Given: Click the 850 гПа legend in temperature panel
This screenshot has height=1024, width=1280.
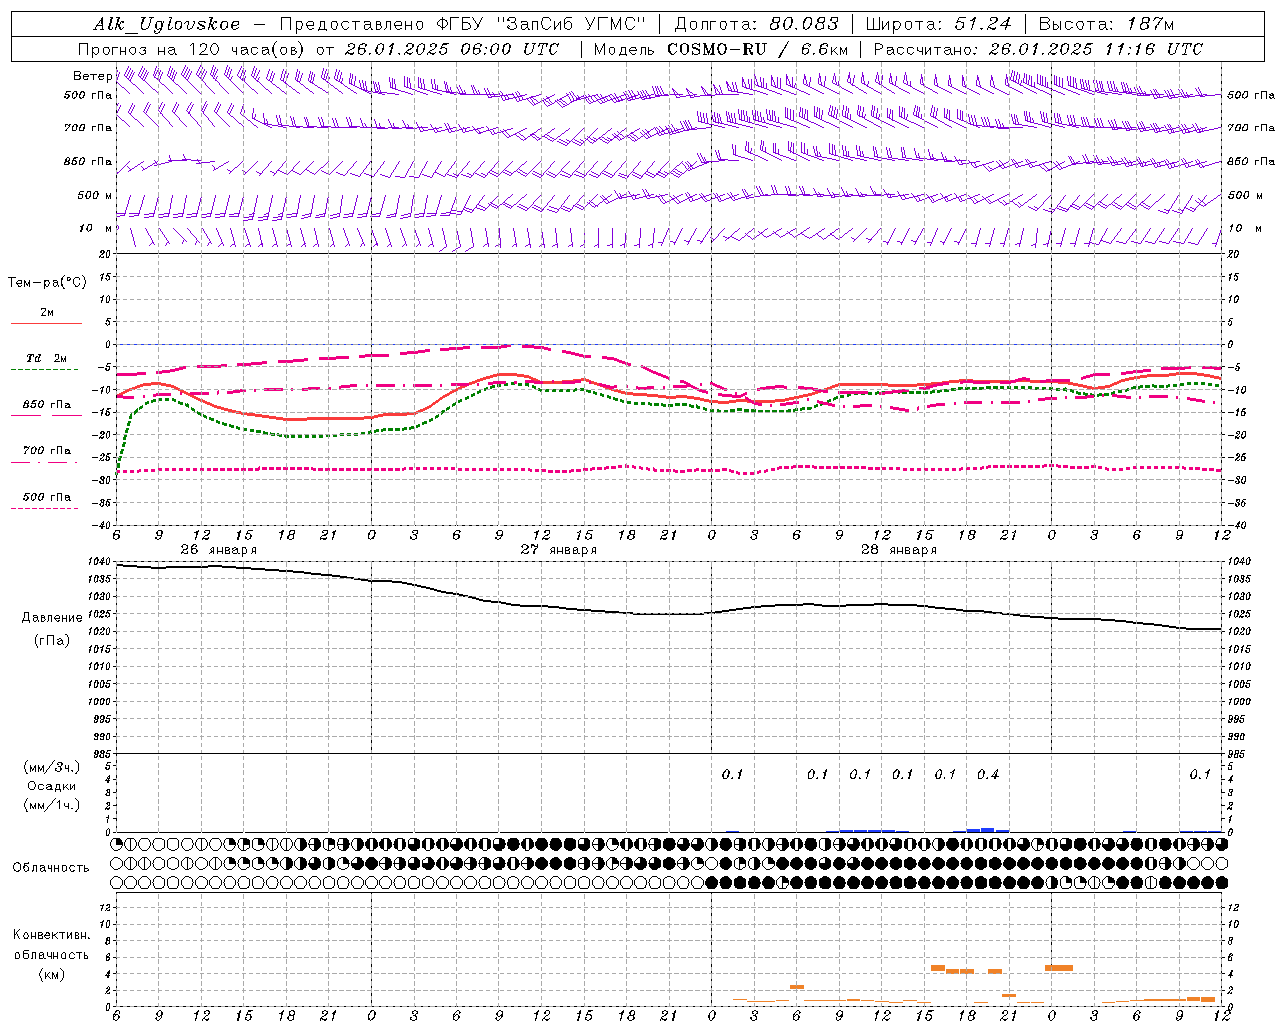Looking at the screenshot, I should tap(47, 405).
